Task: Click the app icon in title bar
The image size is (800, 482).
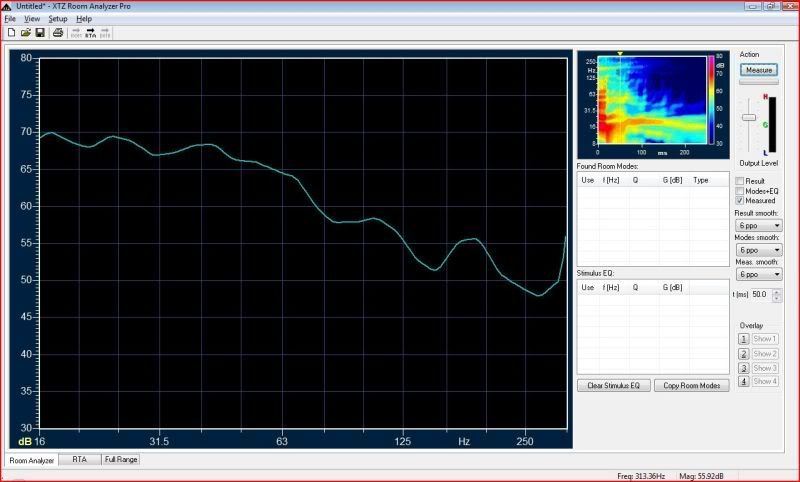Action: [x=8, y=6]
